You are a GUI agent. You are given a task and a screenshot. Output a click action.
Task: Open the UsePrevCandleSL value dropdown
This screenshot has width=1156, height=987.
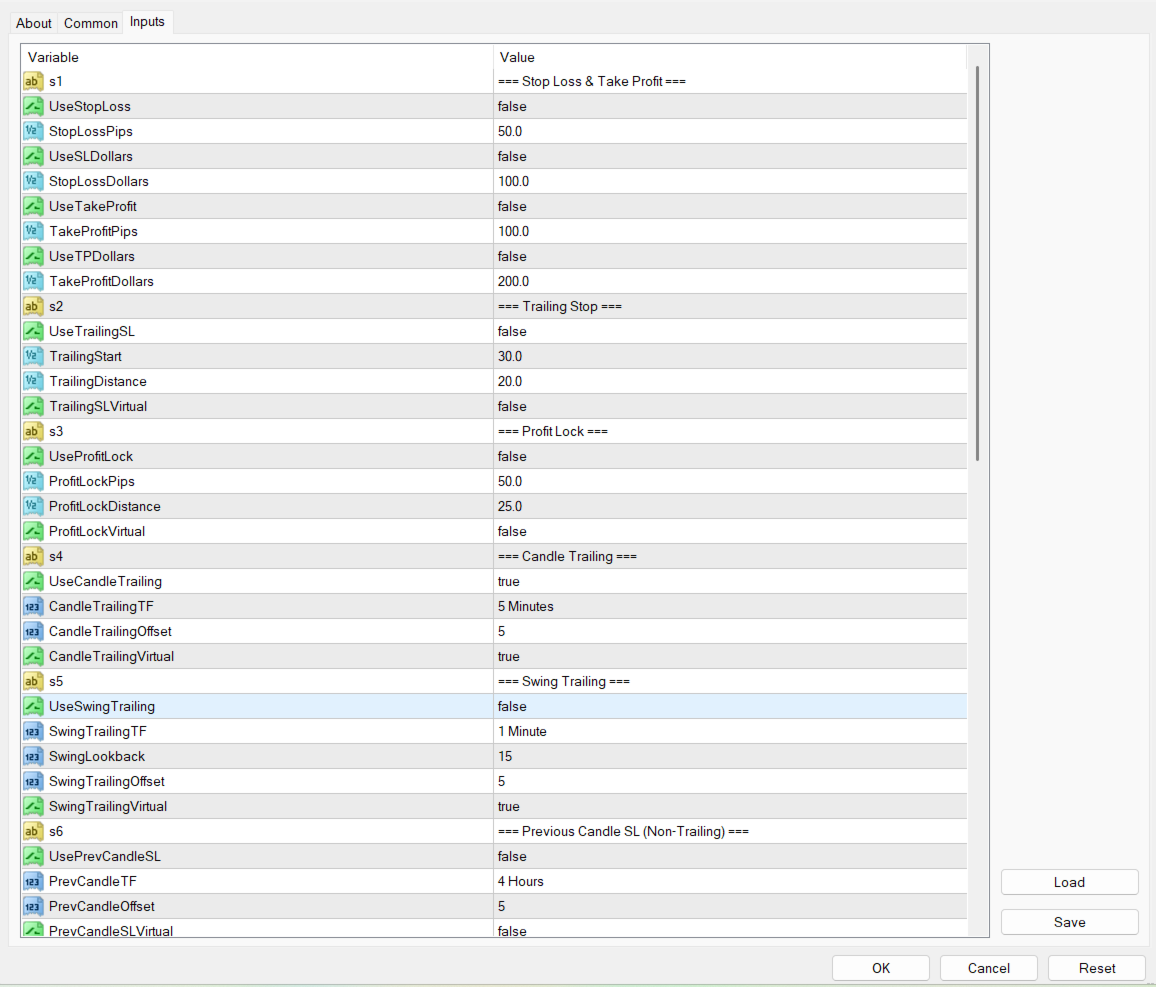(730, 857)
